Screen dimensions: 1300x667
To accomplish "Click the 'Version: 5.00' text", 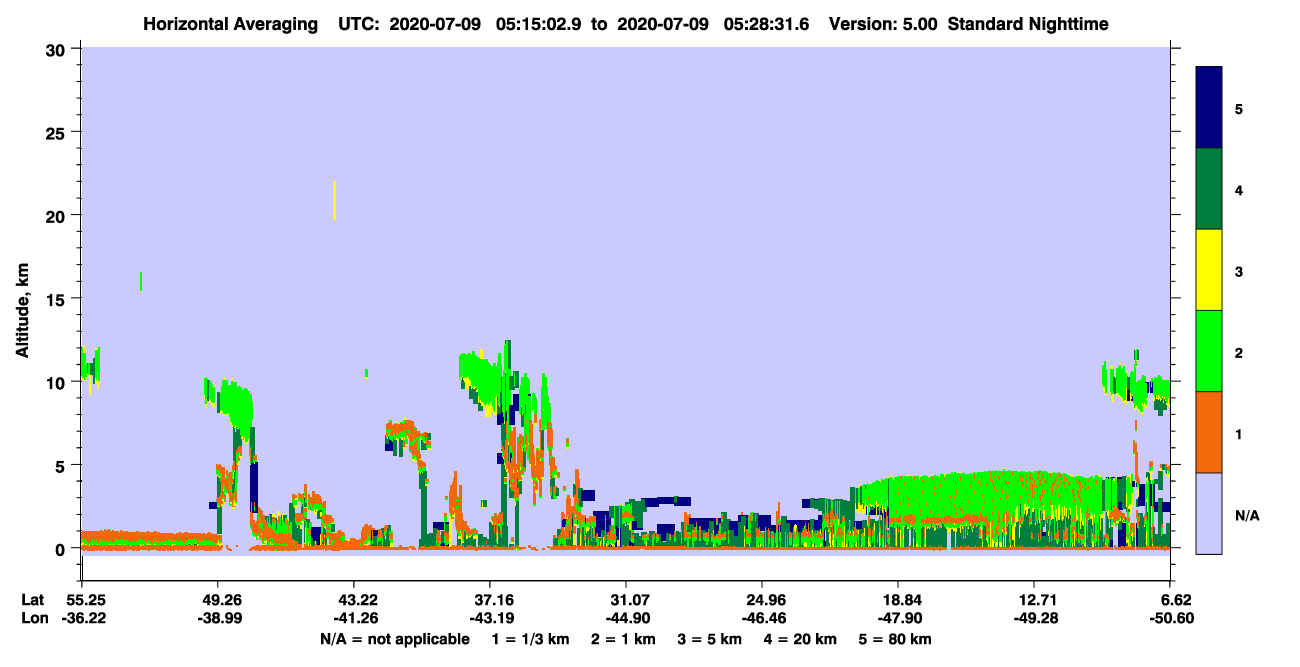I will pyautogui.click(x=883, y=23).
